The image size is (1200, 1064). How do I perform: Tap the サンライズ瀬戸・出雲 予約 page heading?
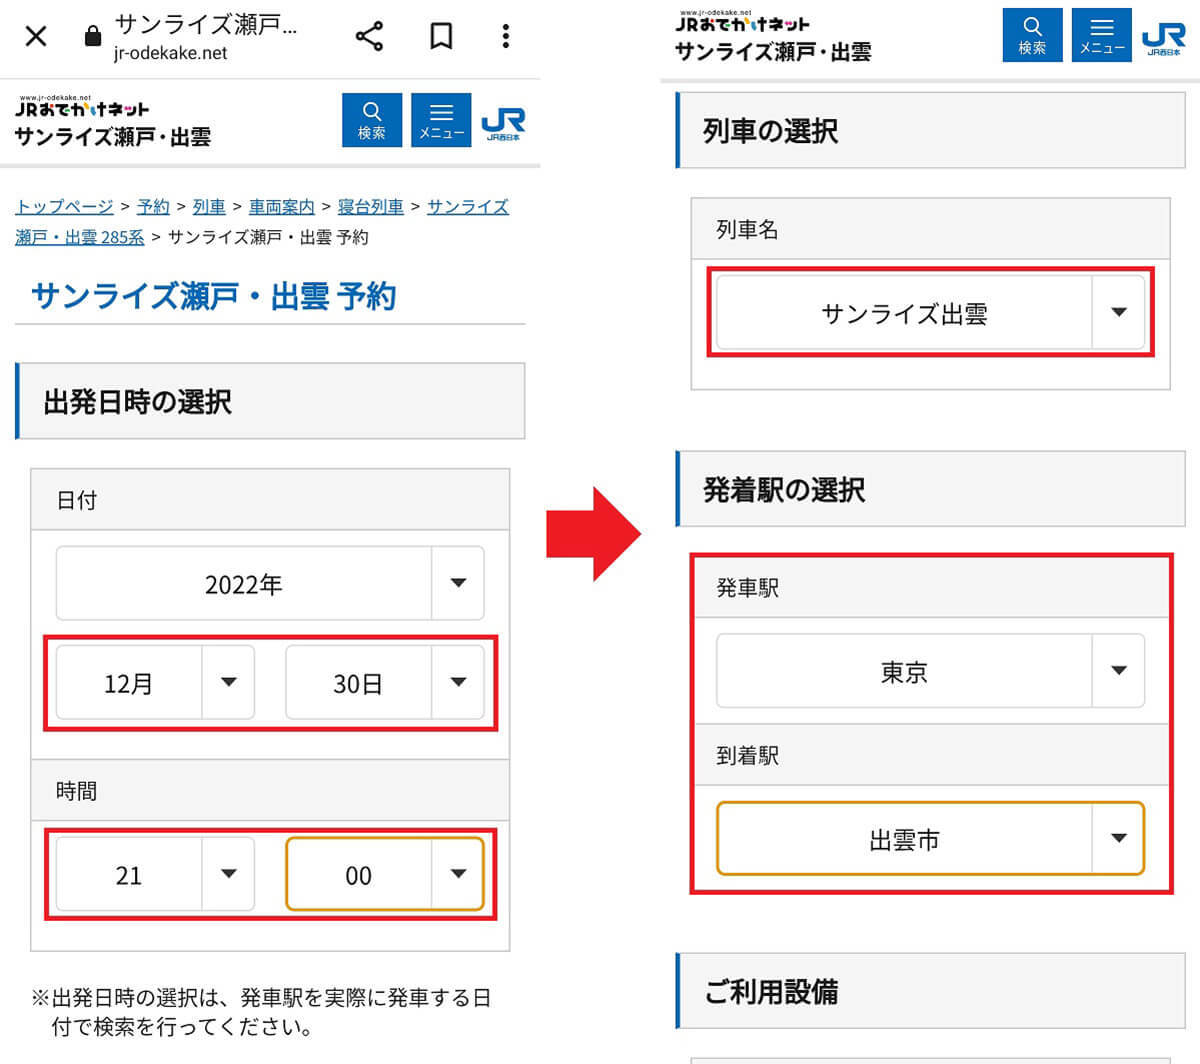[214, 296]
